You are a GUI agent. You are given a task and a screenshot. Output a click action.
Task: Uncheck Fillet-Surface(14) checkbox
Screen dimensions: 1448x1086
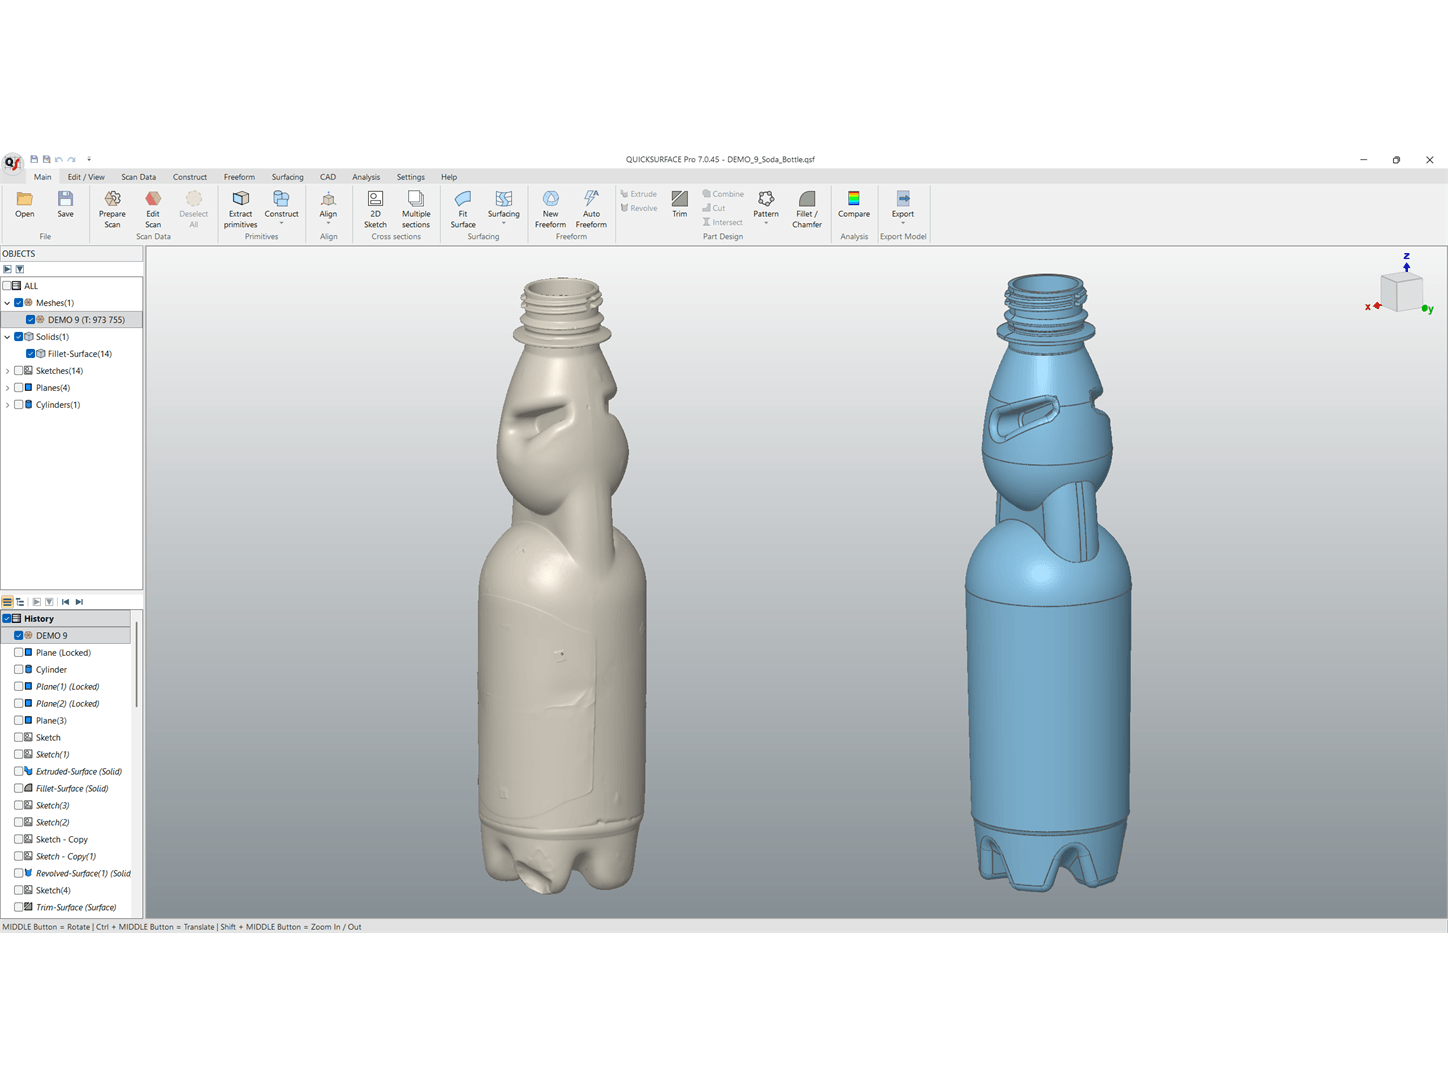(30, 354)
